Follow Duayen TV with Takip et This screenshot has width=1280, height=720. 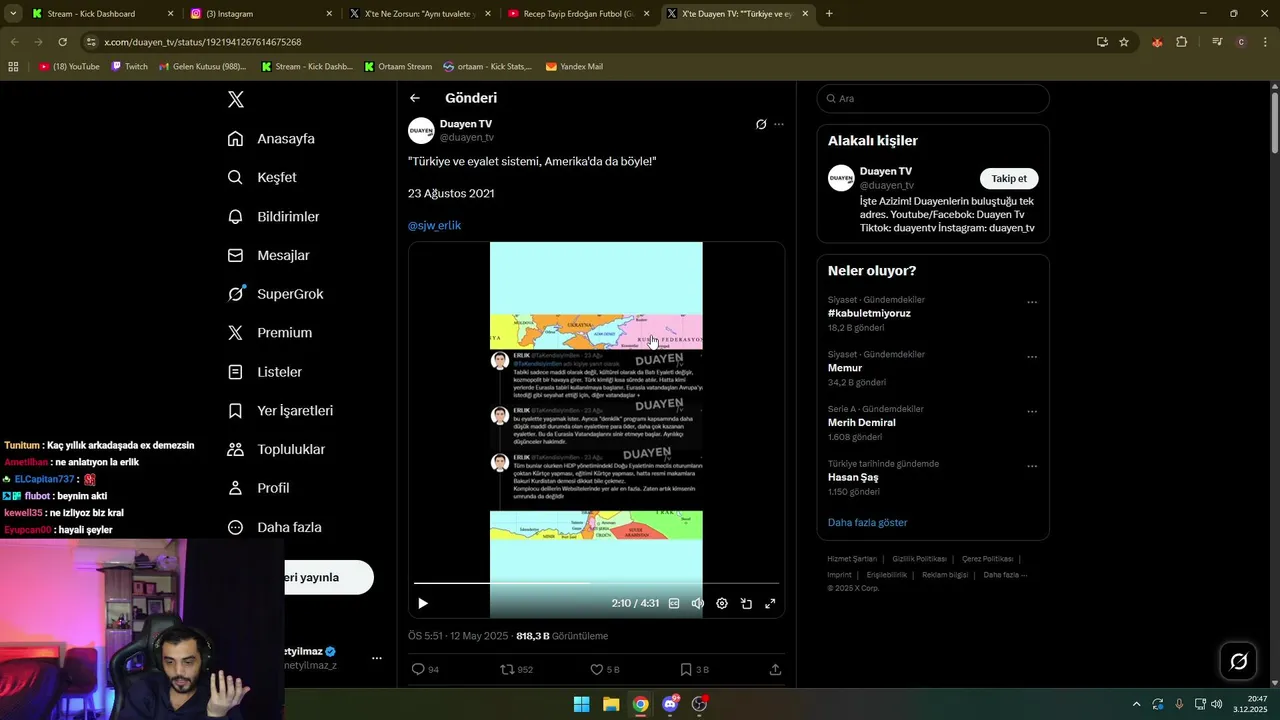pyautogui.click(x=1009, y=178)
